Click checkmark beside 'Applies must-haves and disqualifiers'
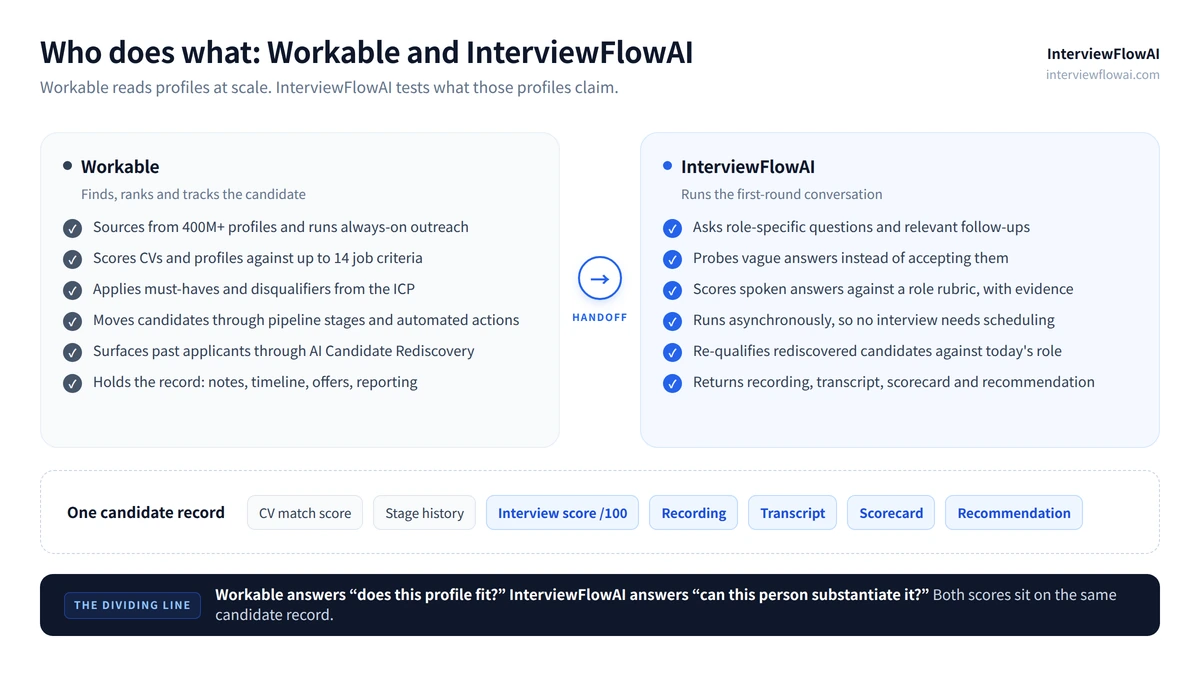 72,290
